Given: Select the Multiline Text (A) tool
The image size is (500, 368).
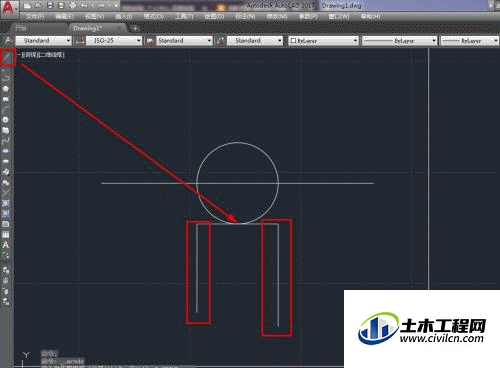Looking at the screenshot, I should (6, 245).
